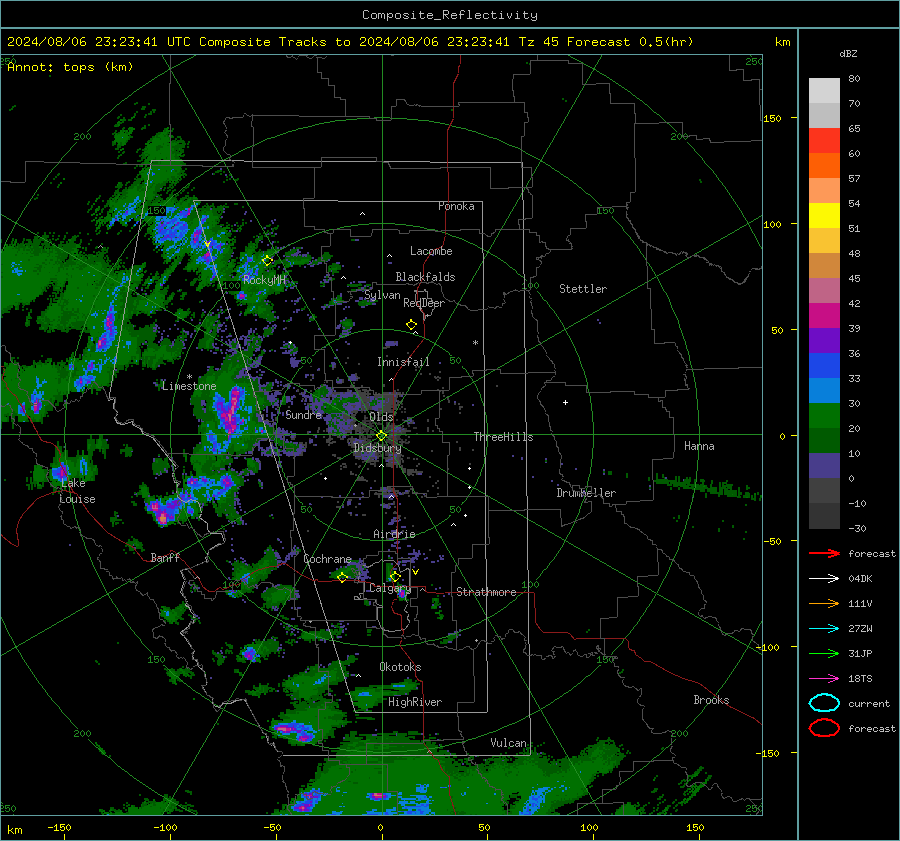
Task: Click the Stettler label
Action: [x=583, y=289]
